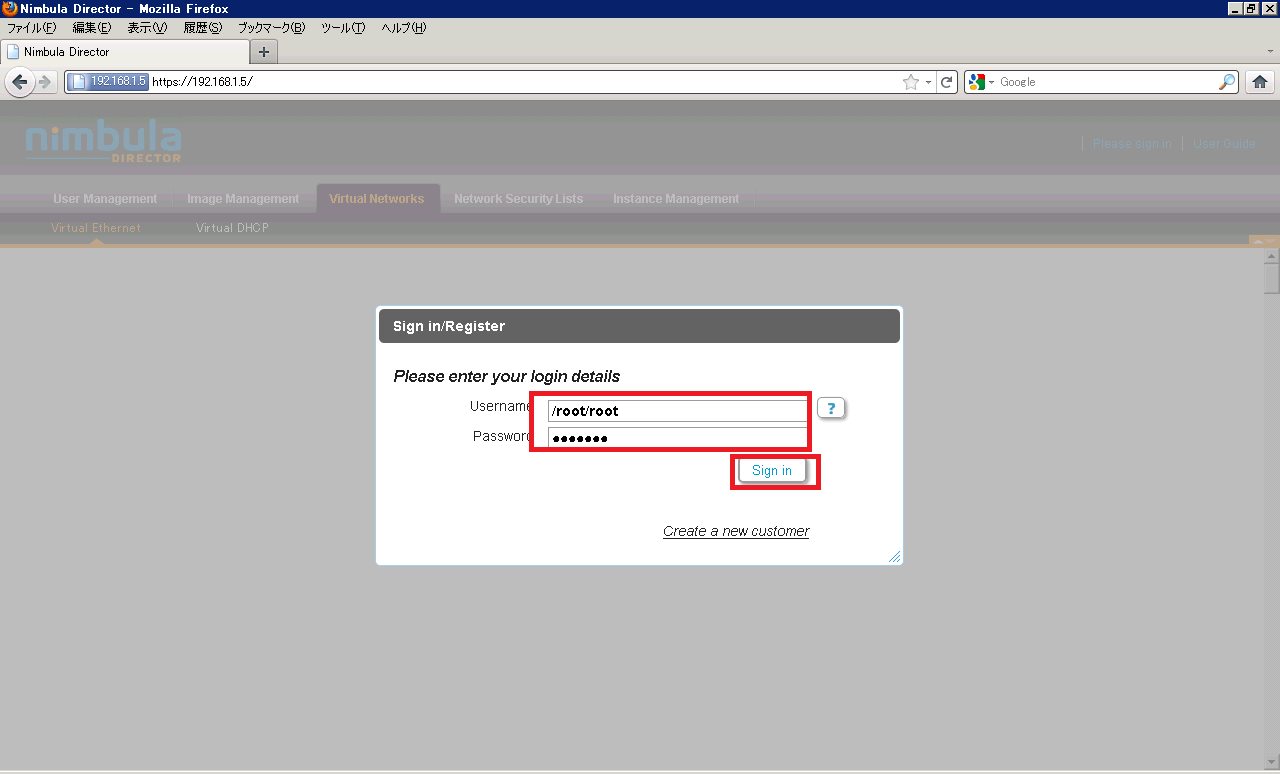Click the question mark help button
This screenshot has width=1280, height=774.
coord(831,408)
